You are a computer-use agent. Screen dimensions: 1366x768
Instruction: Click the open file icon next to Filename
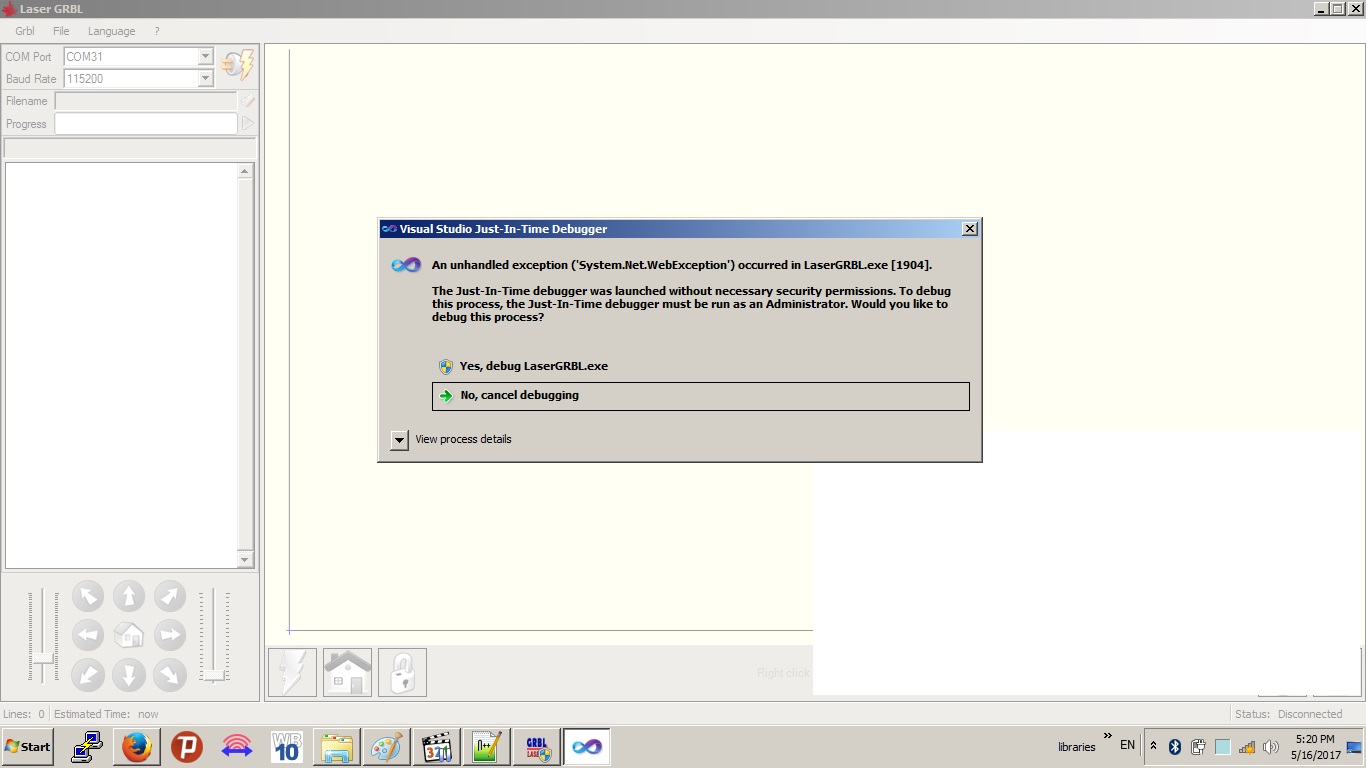click(x=247, y=101)
